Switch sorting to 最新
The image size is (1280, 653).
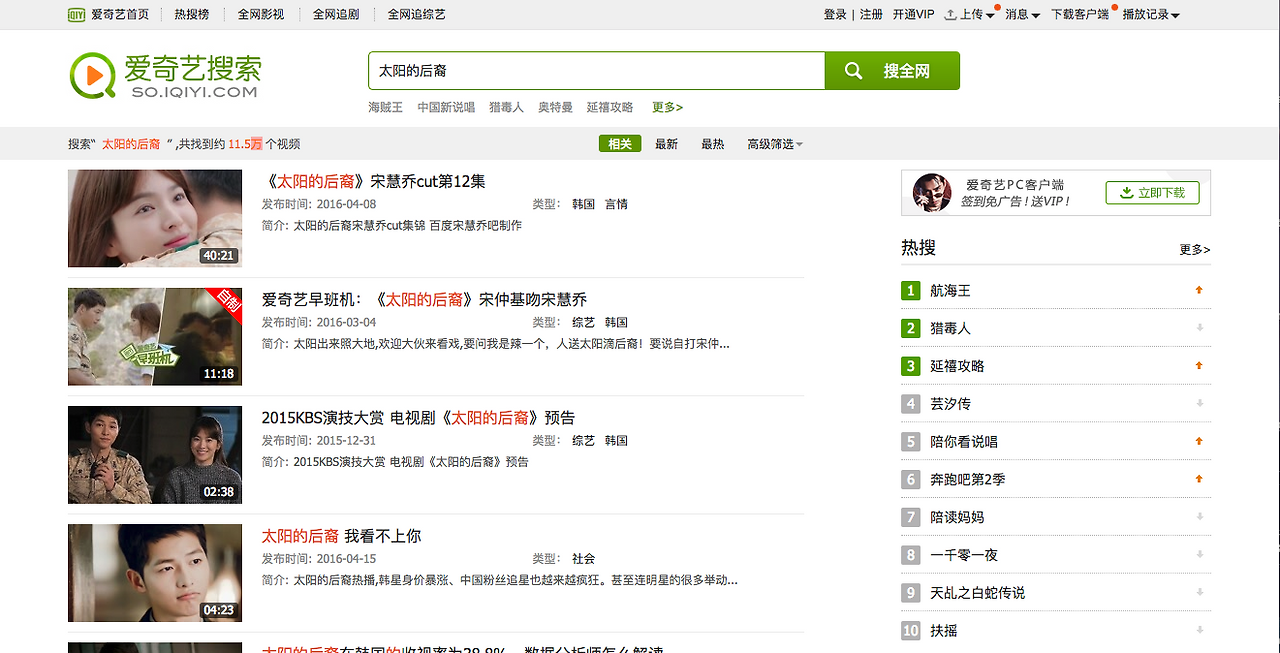click(x=666, y=144)
